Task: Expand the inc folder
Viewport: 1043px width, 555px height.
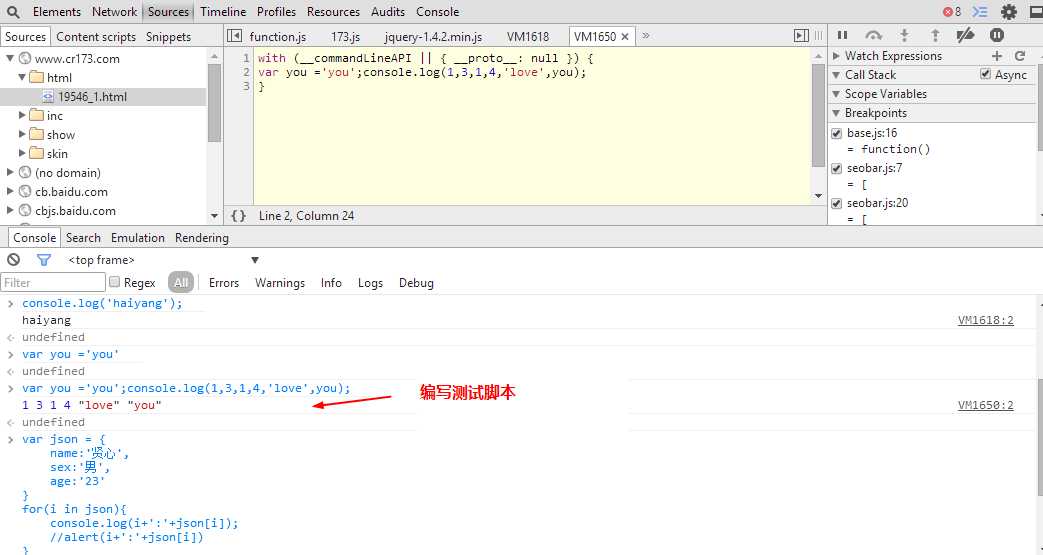Action: pyautogui.click(x=22, y=115)
